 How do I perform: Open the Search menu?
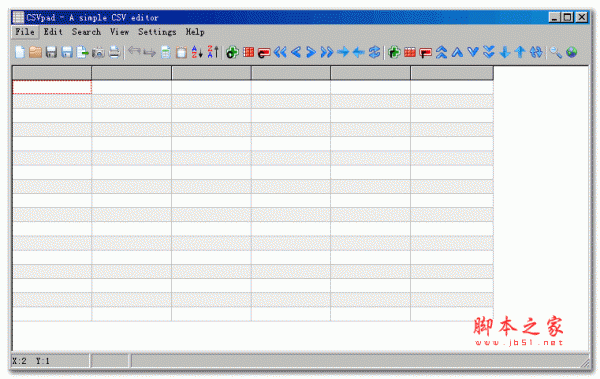tap(86, 32)
